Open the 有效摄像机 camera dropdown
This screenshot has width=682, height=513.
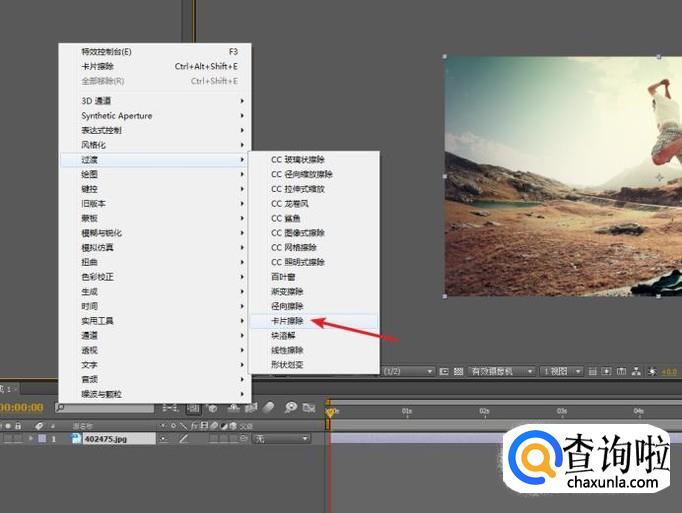[500, 371]
